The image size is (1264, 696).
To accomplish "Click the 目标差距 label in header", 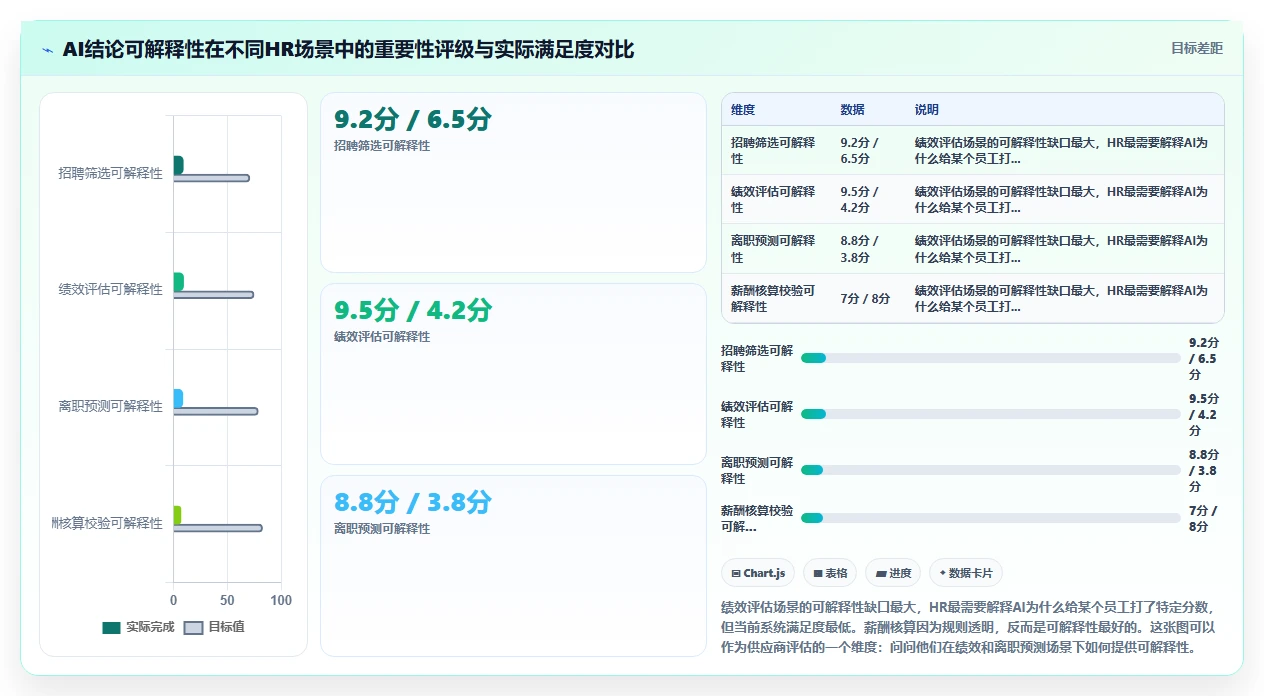I will pos(1196,48).
